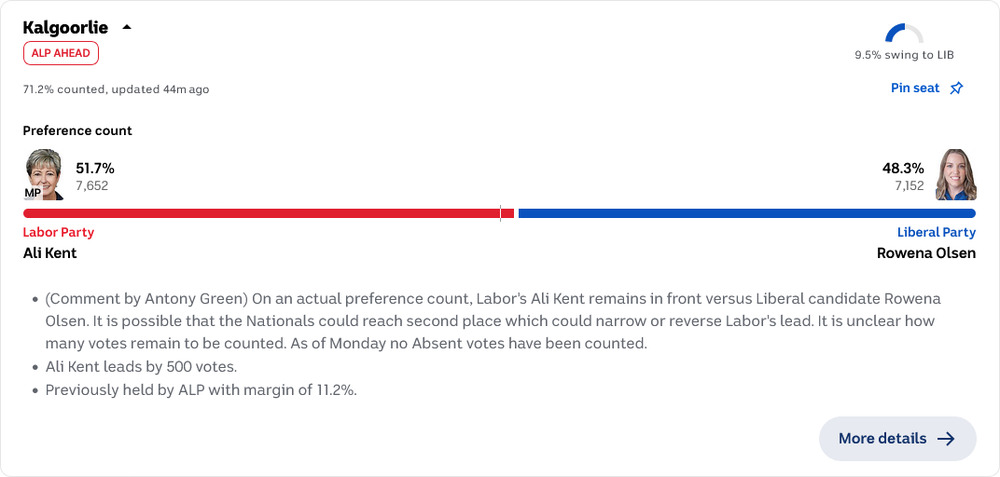Click the Liberal Party label
Image resolution: width=1000 pixels, height=477 pixels.
point(936,232)
